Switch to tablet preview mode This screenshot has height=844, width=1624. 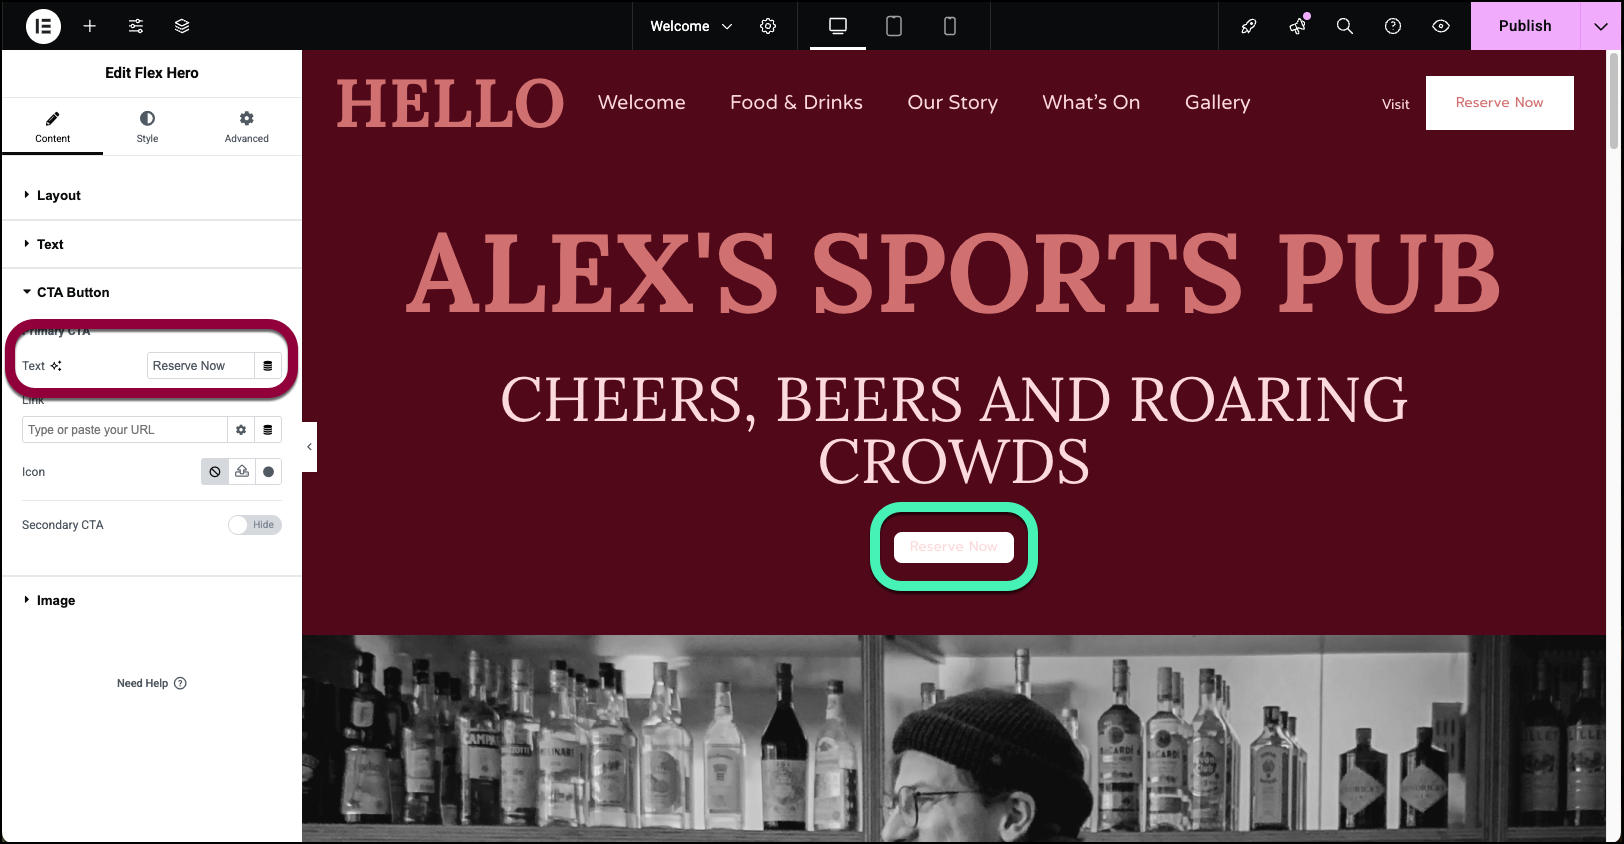[x=894, y=26]
